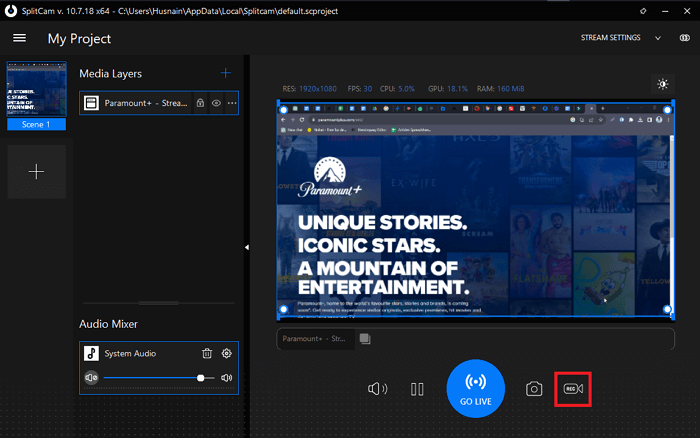Expand the stream settings dropdown chevron
Image resolution: width=700 pixels, height=438 pixels.
click(658, 38)
